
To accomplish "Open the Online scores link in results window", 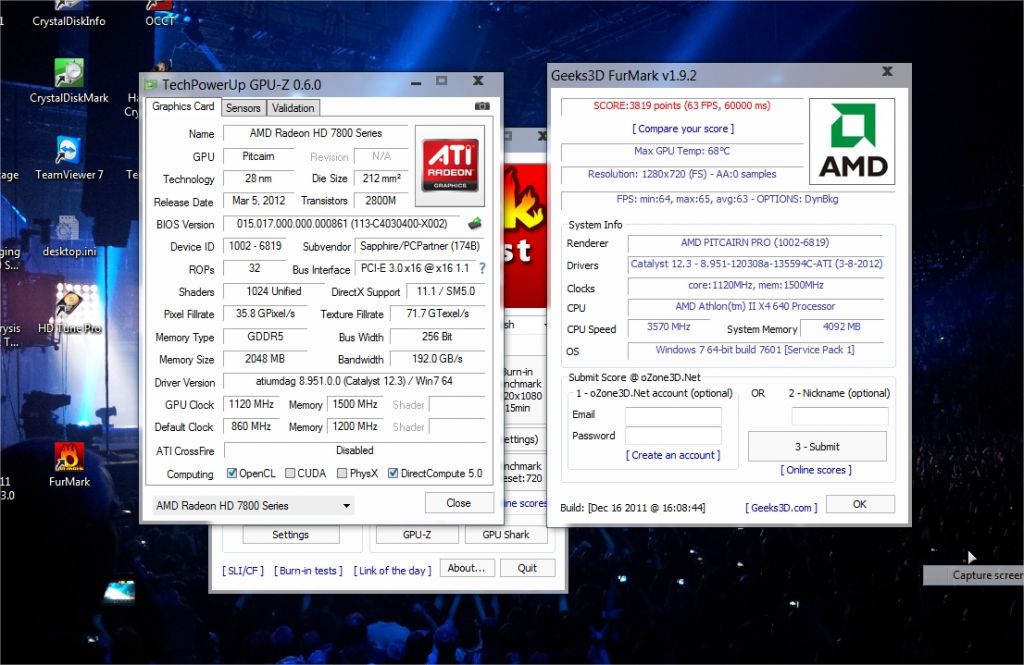I will (x=816, y=470).
